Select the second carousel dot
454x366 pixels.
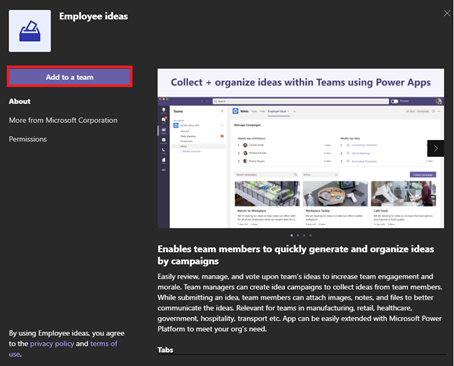[x=298, y=236]
